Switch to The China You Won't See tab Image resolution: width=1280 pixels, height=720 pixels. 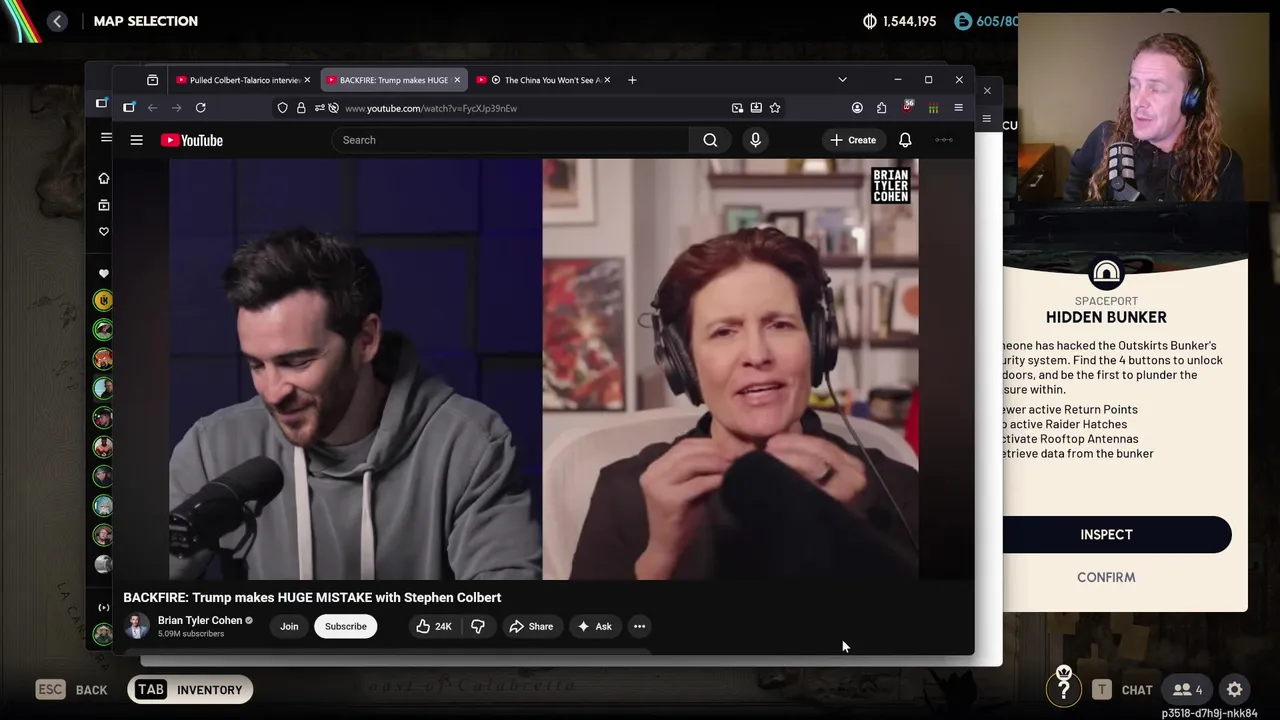(544, 80)
